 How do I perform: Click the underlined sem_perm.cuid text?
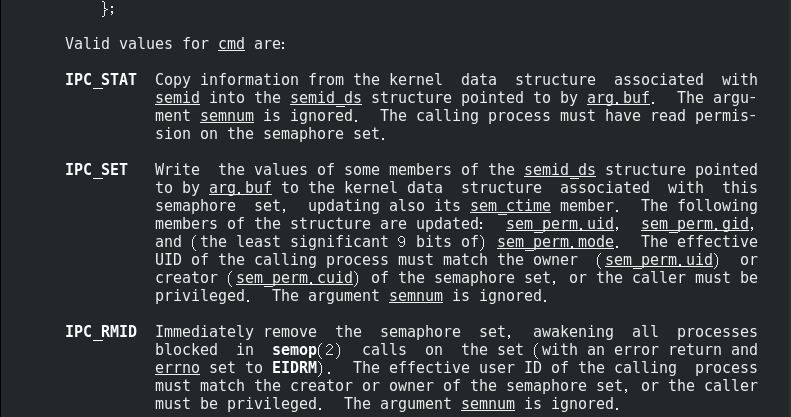[294, 278]
